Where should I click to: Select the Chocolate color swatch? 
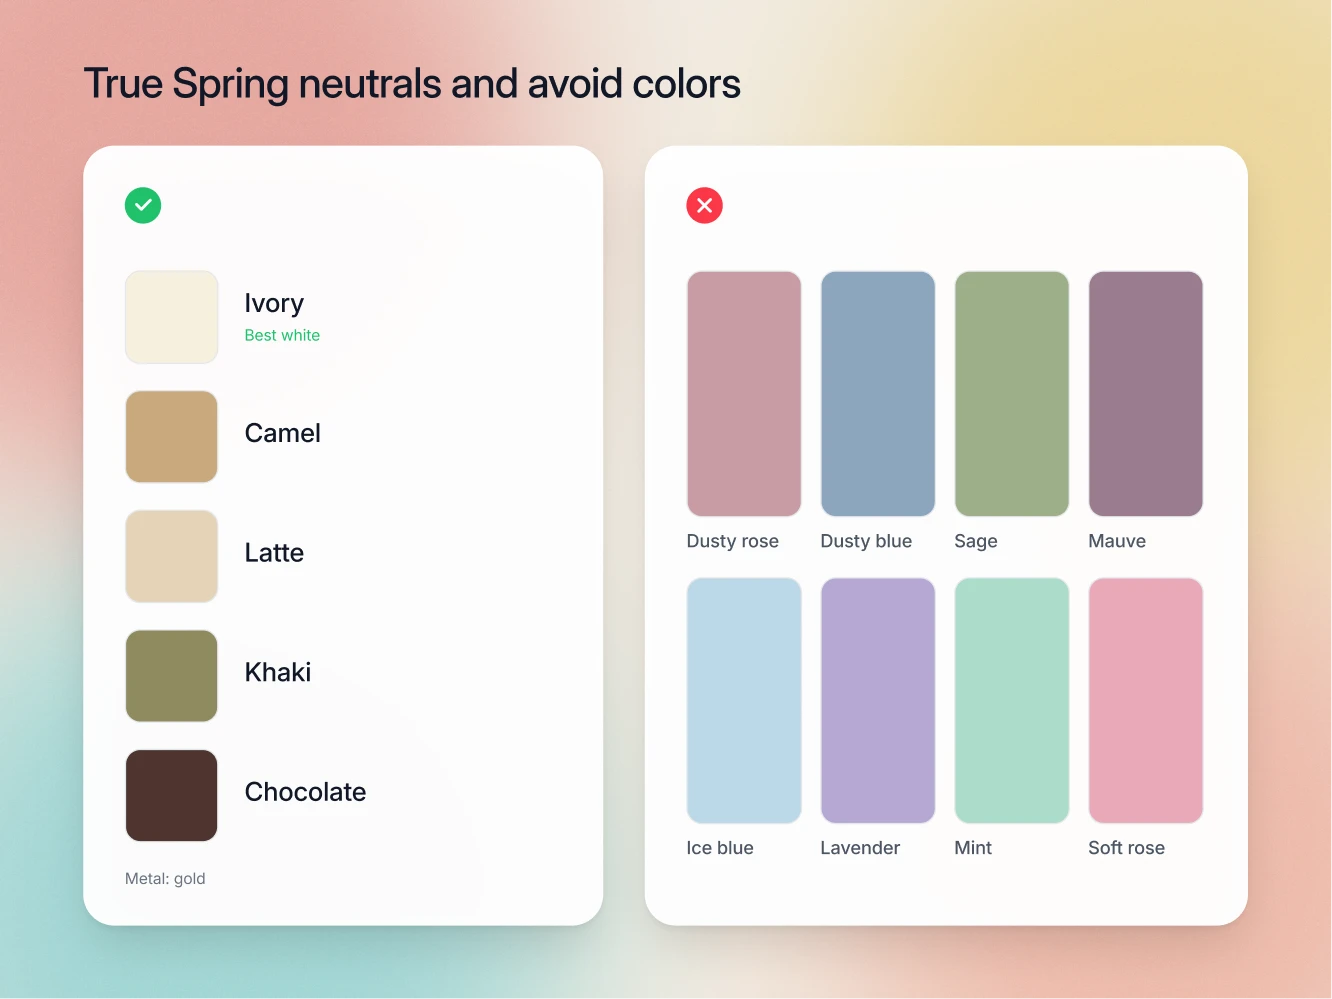[x=172, y=796]
